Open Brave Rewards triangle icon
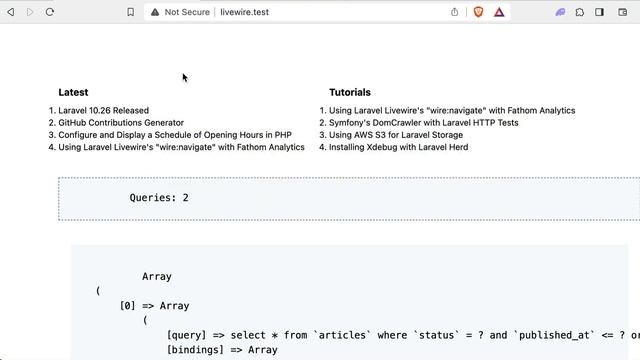 point(499,12)
